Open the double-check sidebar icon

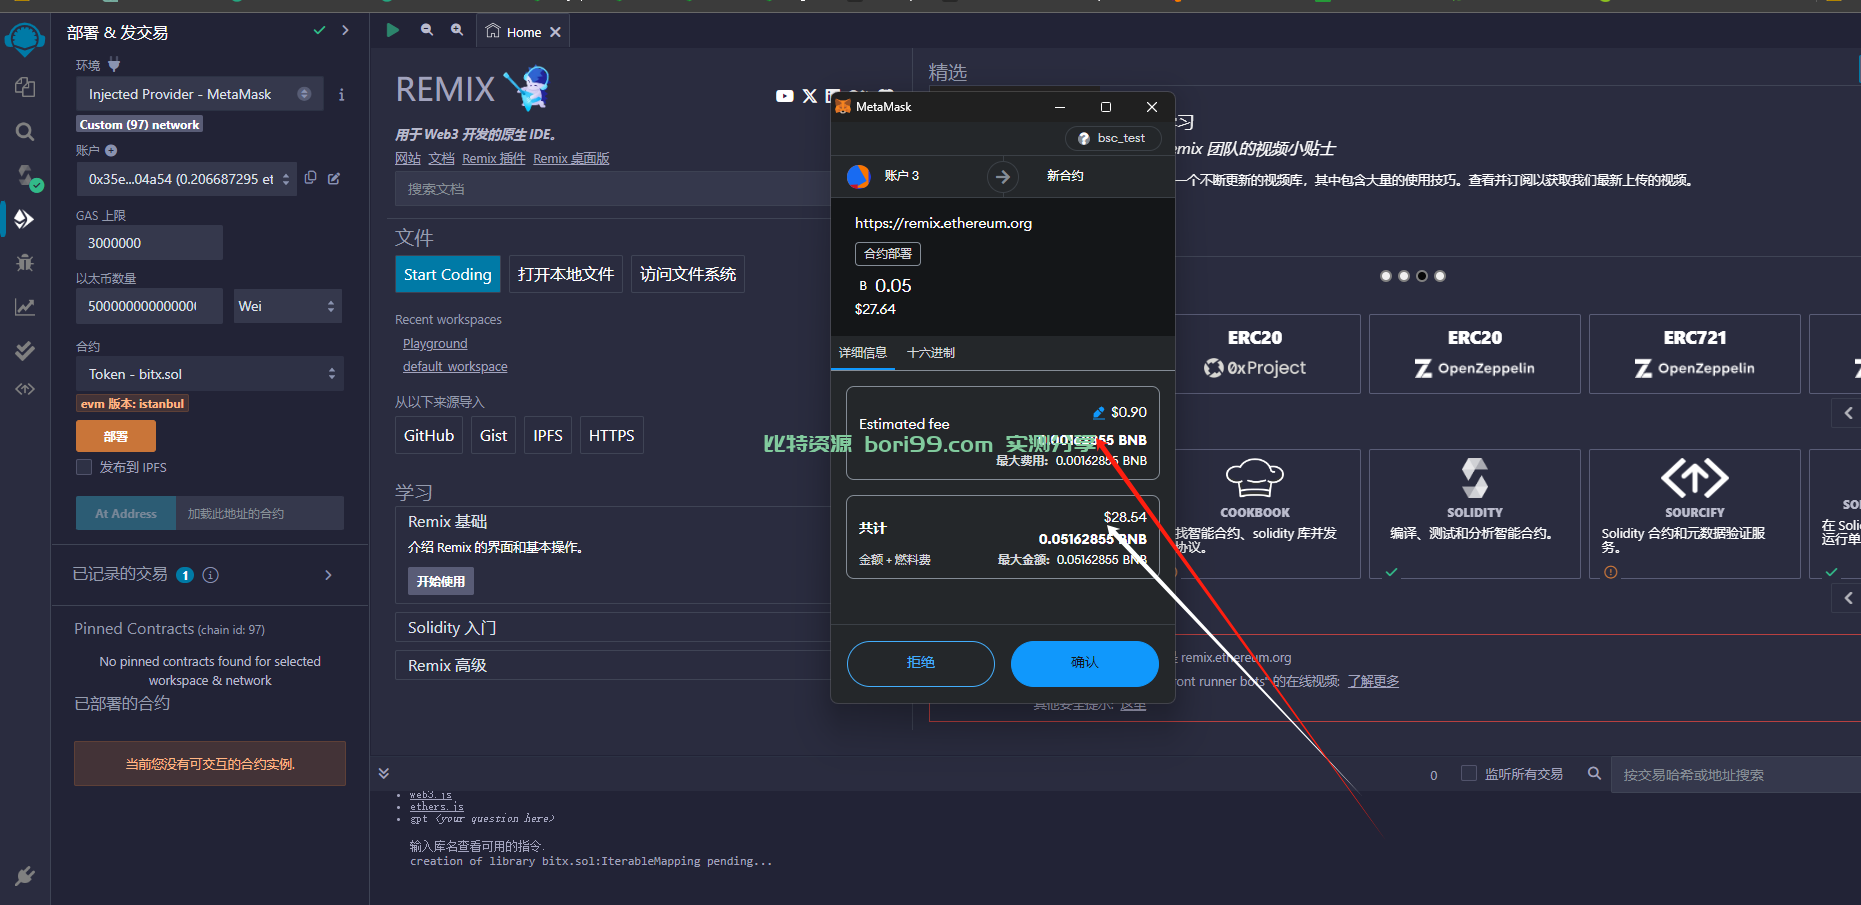[x=25, y=350]
